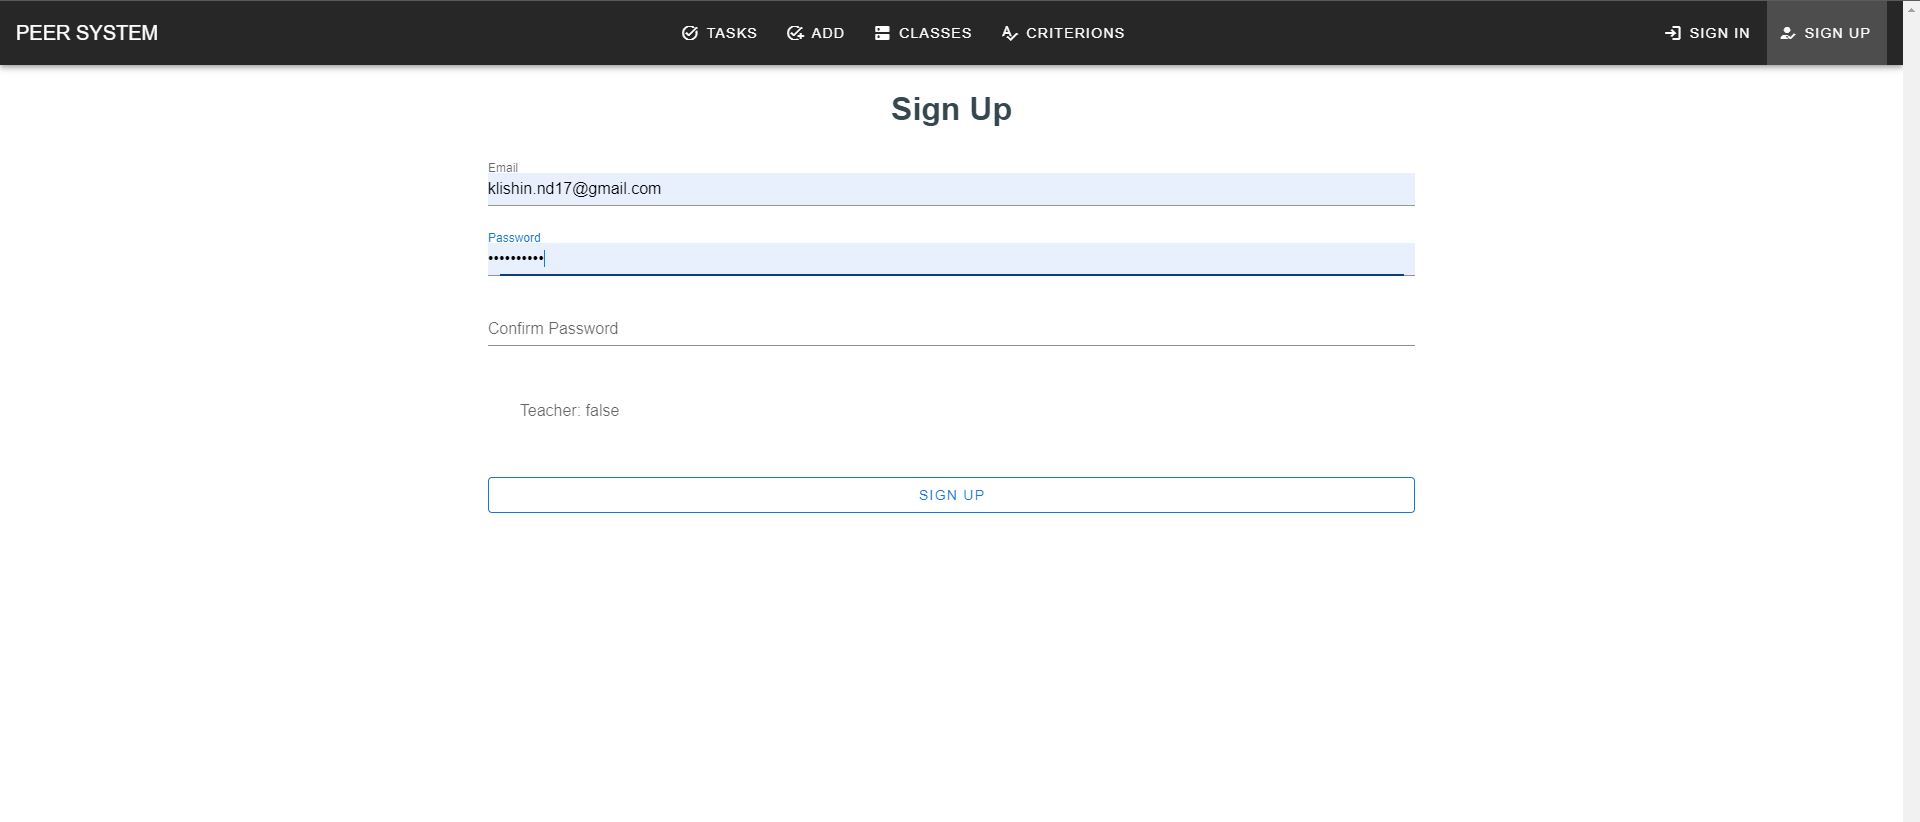Viewport: 1920px width, 822px height.
Task: Open Classes from the top navigation
Action: (922, 33)
